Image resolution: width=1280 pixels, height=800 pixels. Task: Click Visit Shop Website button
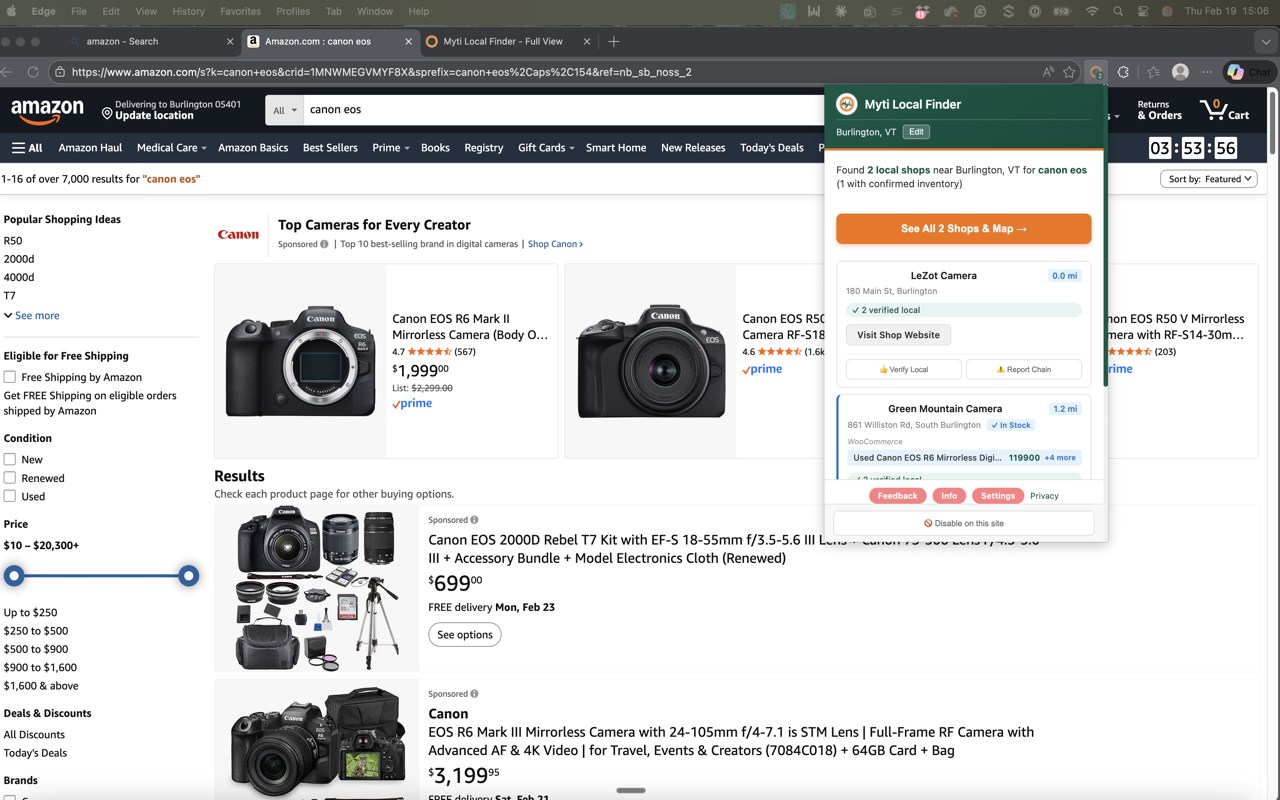[x=898, y=335]
